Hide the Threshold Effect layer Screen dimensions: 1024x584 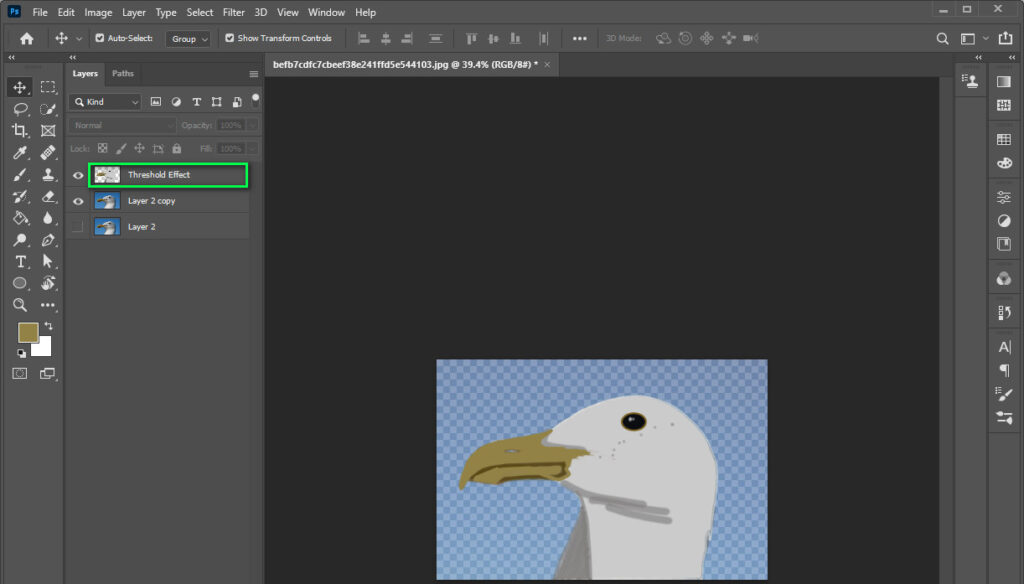tap(78, 174)
